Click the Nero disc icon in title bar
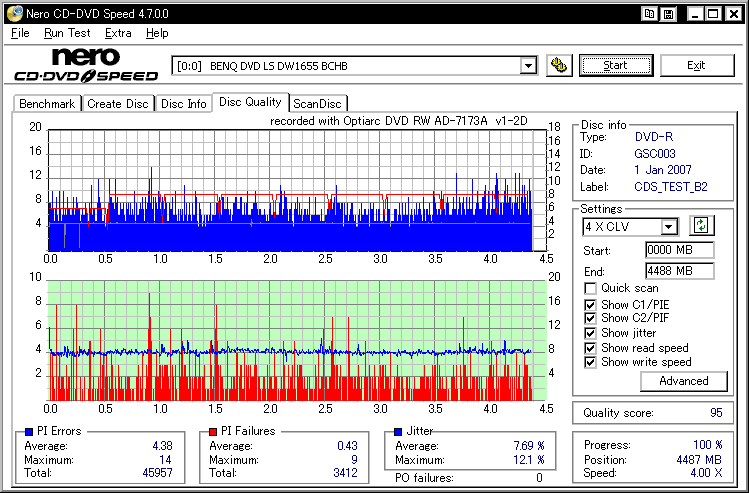The width and height of the screenshot is (749, 493). 14,13
